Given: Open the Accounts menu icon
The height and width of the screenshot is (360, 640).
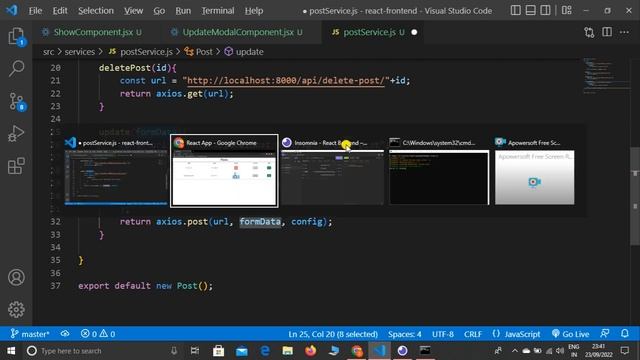Looking at the screenshot, I should pyautogui.click(x=16, y=277).
